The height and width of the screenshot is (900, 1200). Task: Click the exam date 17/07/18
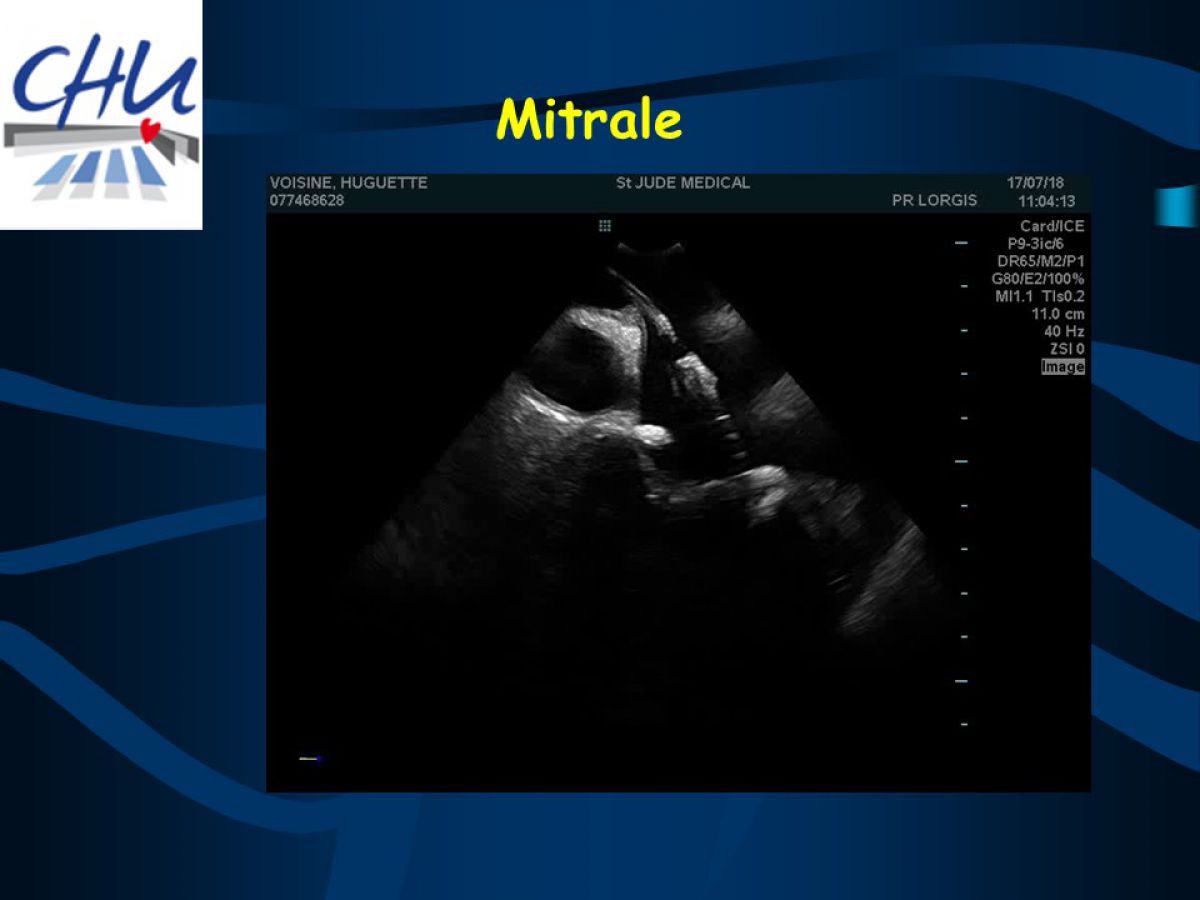tap(1035, 183)
